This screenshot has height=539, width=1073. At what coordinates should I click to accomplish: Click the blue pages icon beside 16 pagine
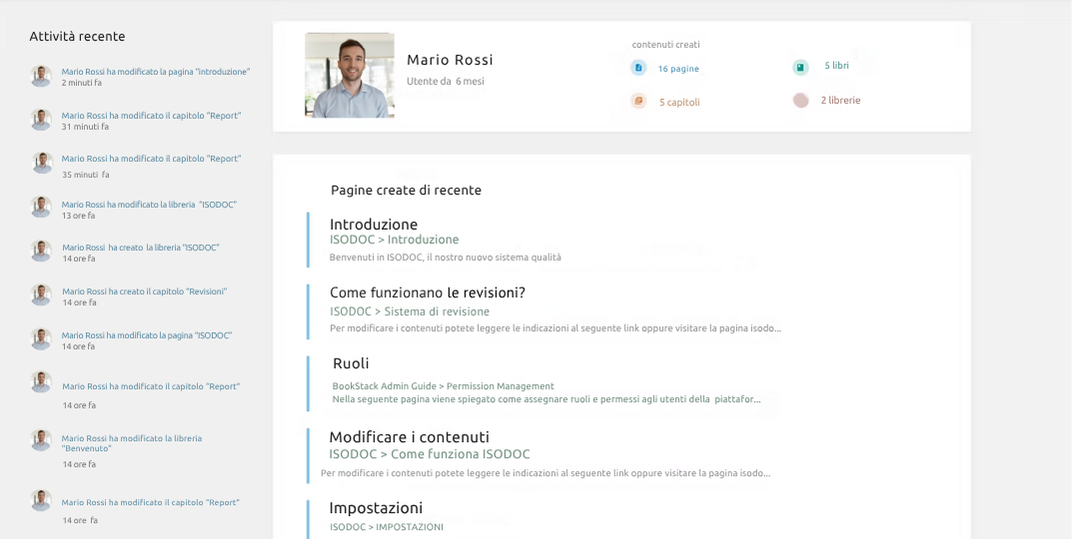click(638, 68)
